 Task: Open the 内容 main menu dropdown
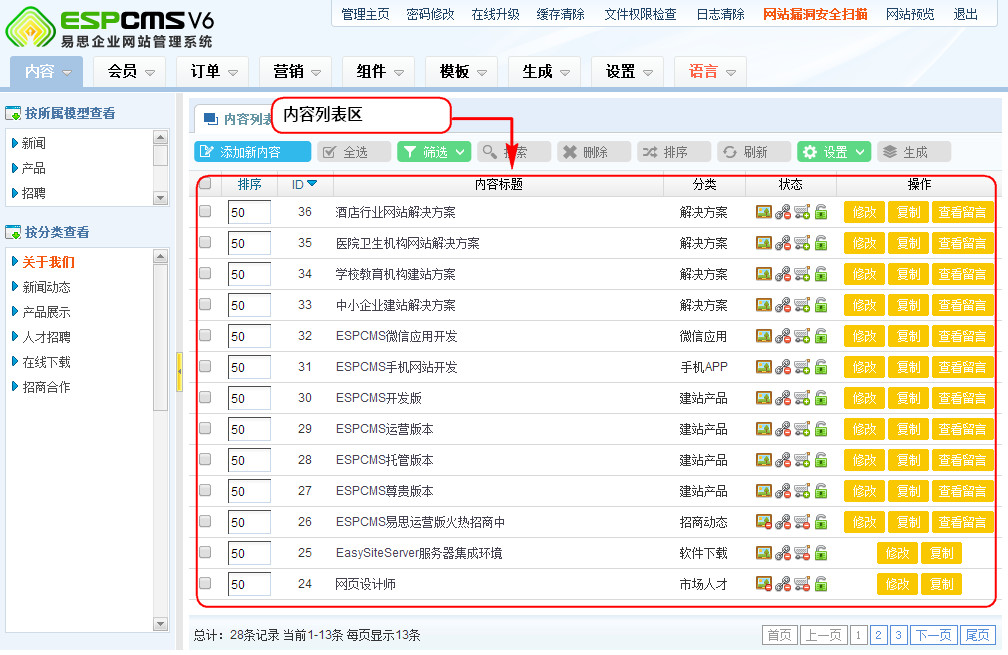click(46, 71)
